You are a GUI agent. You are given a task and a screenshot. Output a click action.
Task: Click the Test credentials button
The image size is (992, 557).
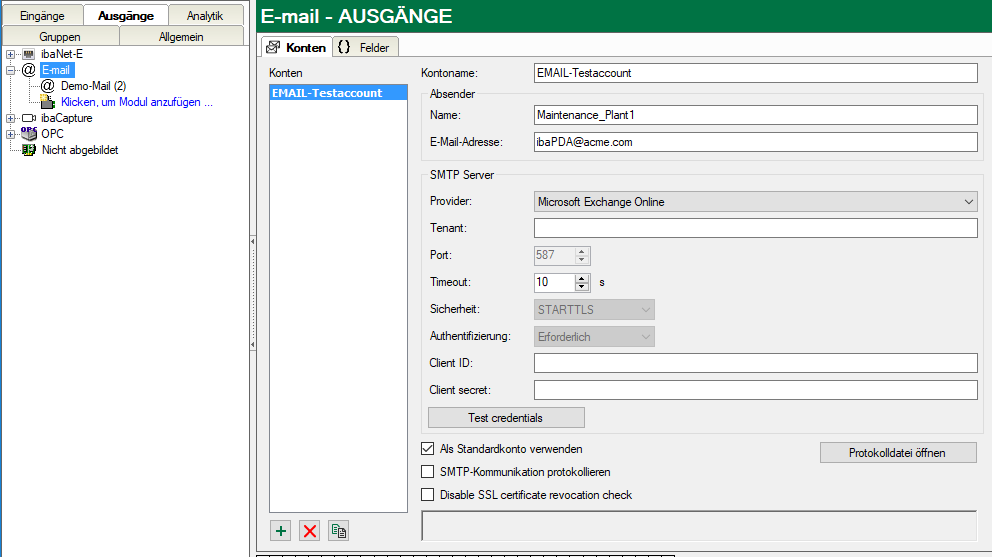pyautogui.click(x=506, y=417)
